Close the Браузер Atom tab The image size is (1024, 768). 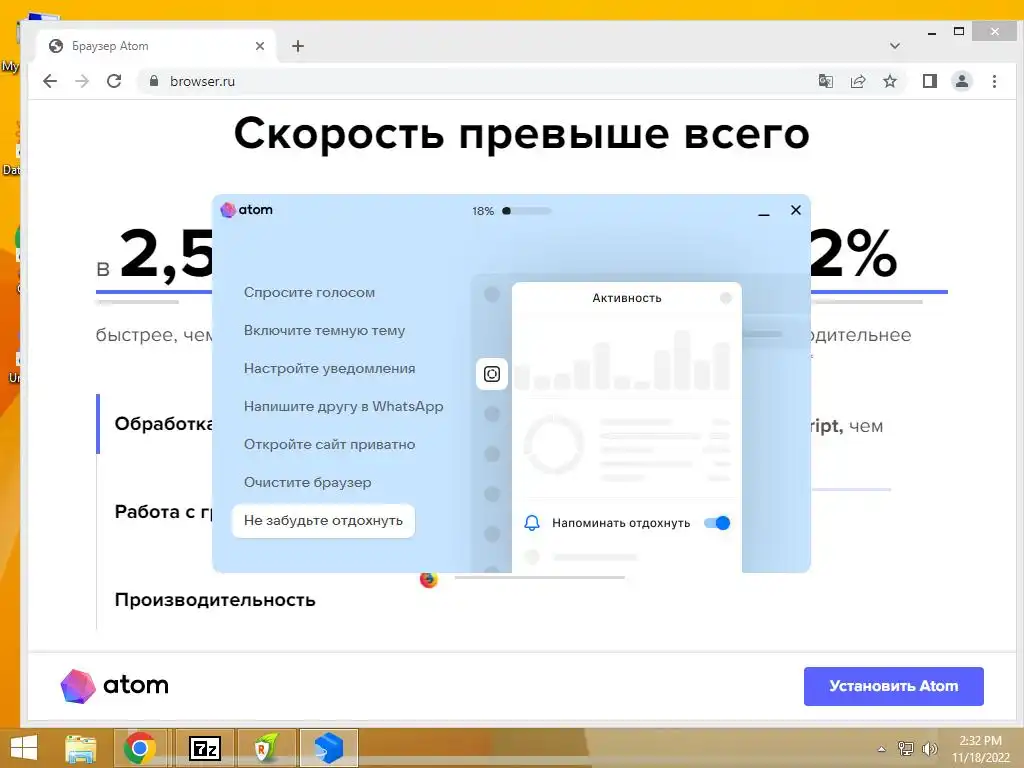260,46
